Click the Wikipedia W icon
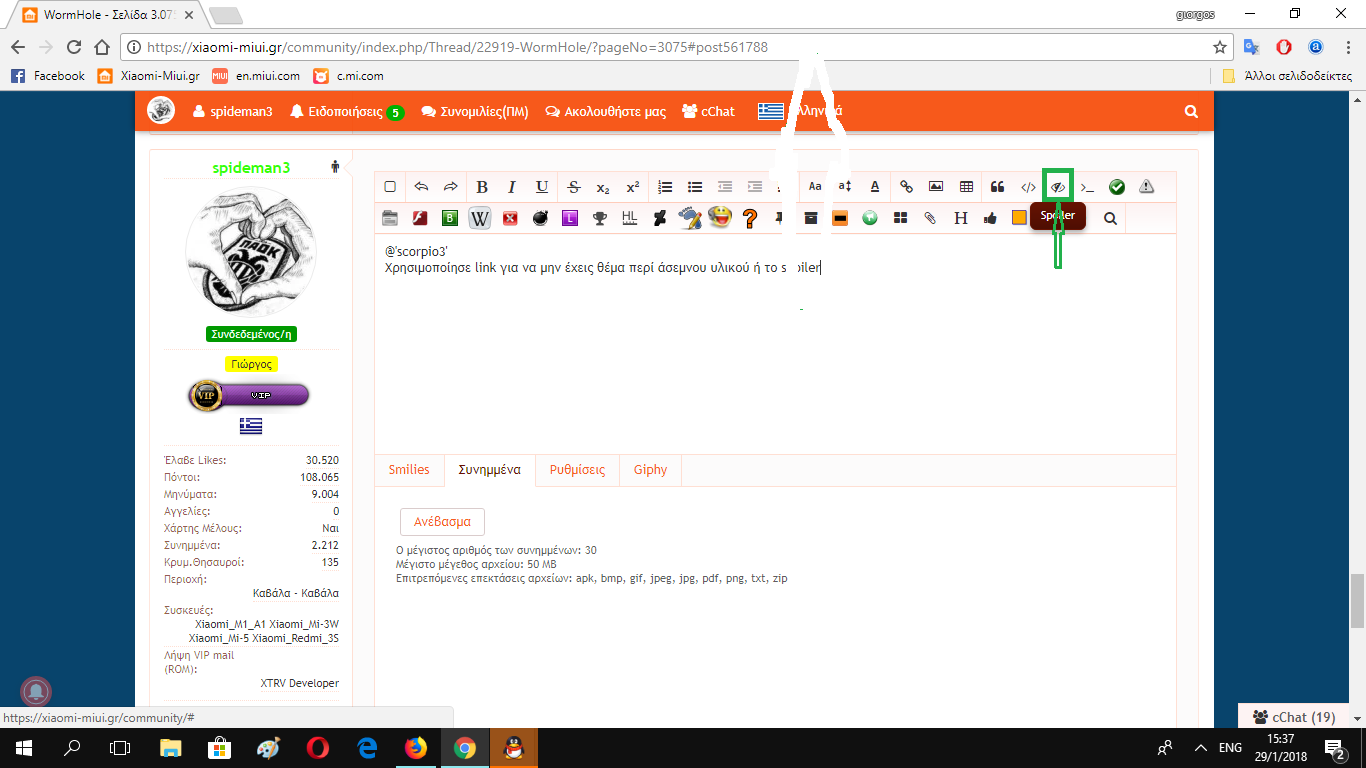 [480, 218]
